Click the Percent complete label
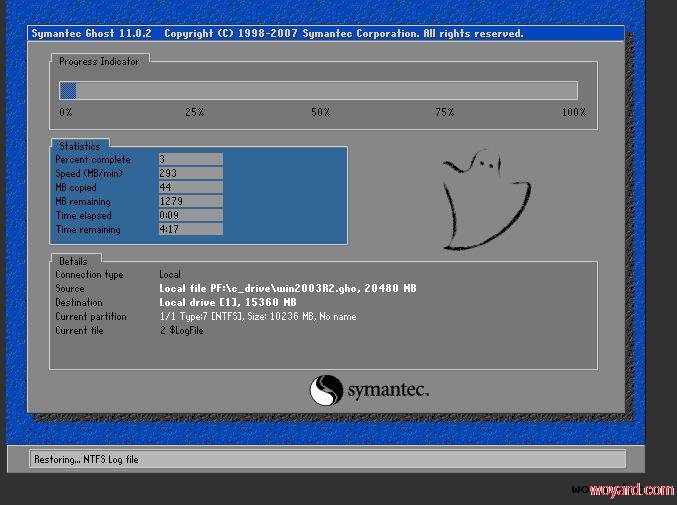Screen dimensions: 677x505 click(93, 159)
